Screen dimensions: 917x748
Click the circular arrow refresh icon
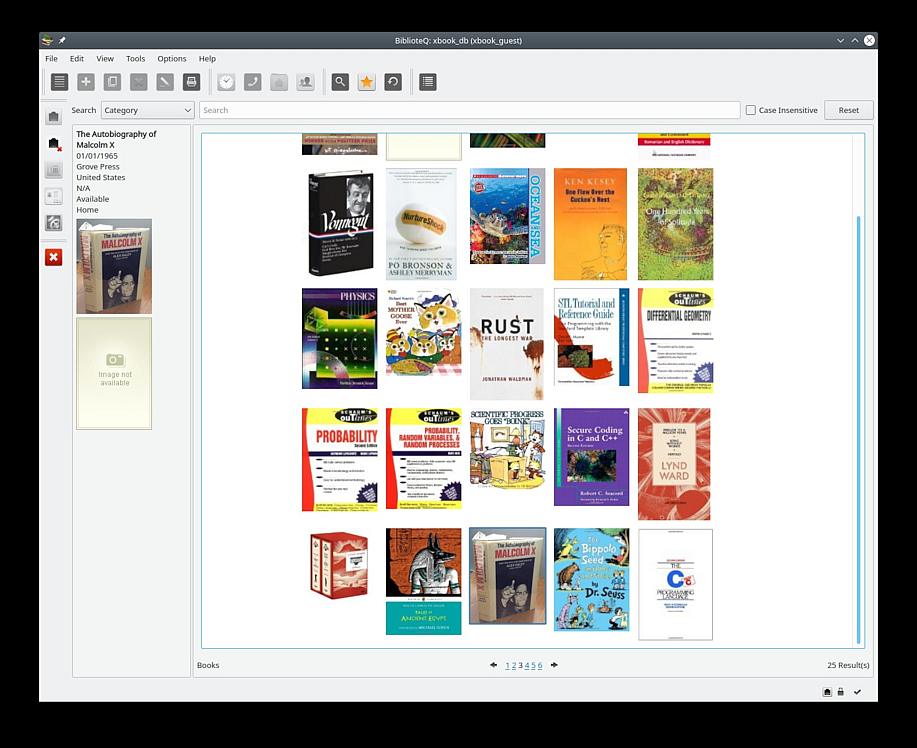point(393,82)
